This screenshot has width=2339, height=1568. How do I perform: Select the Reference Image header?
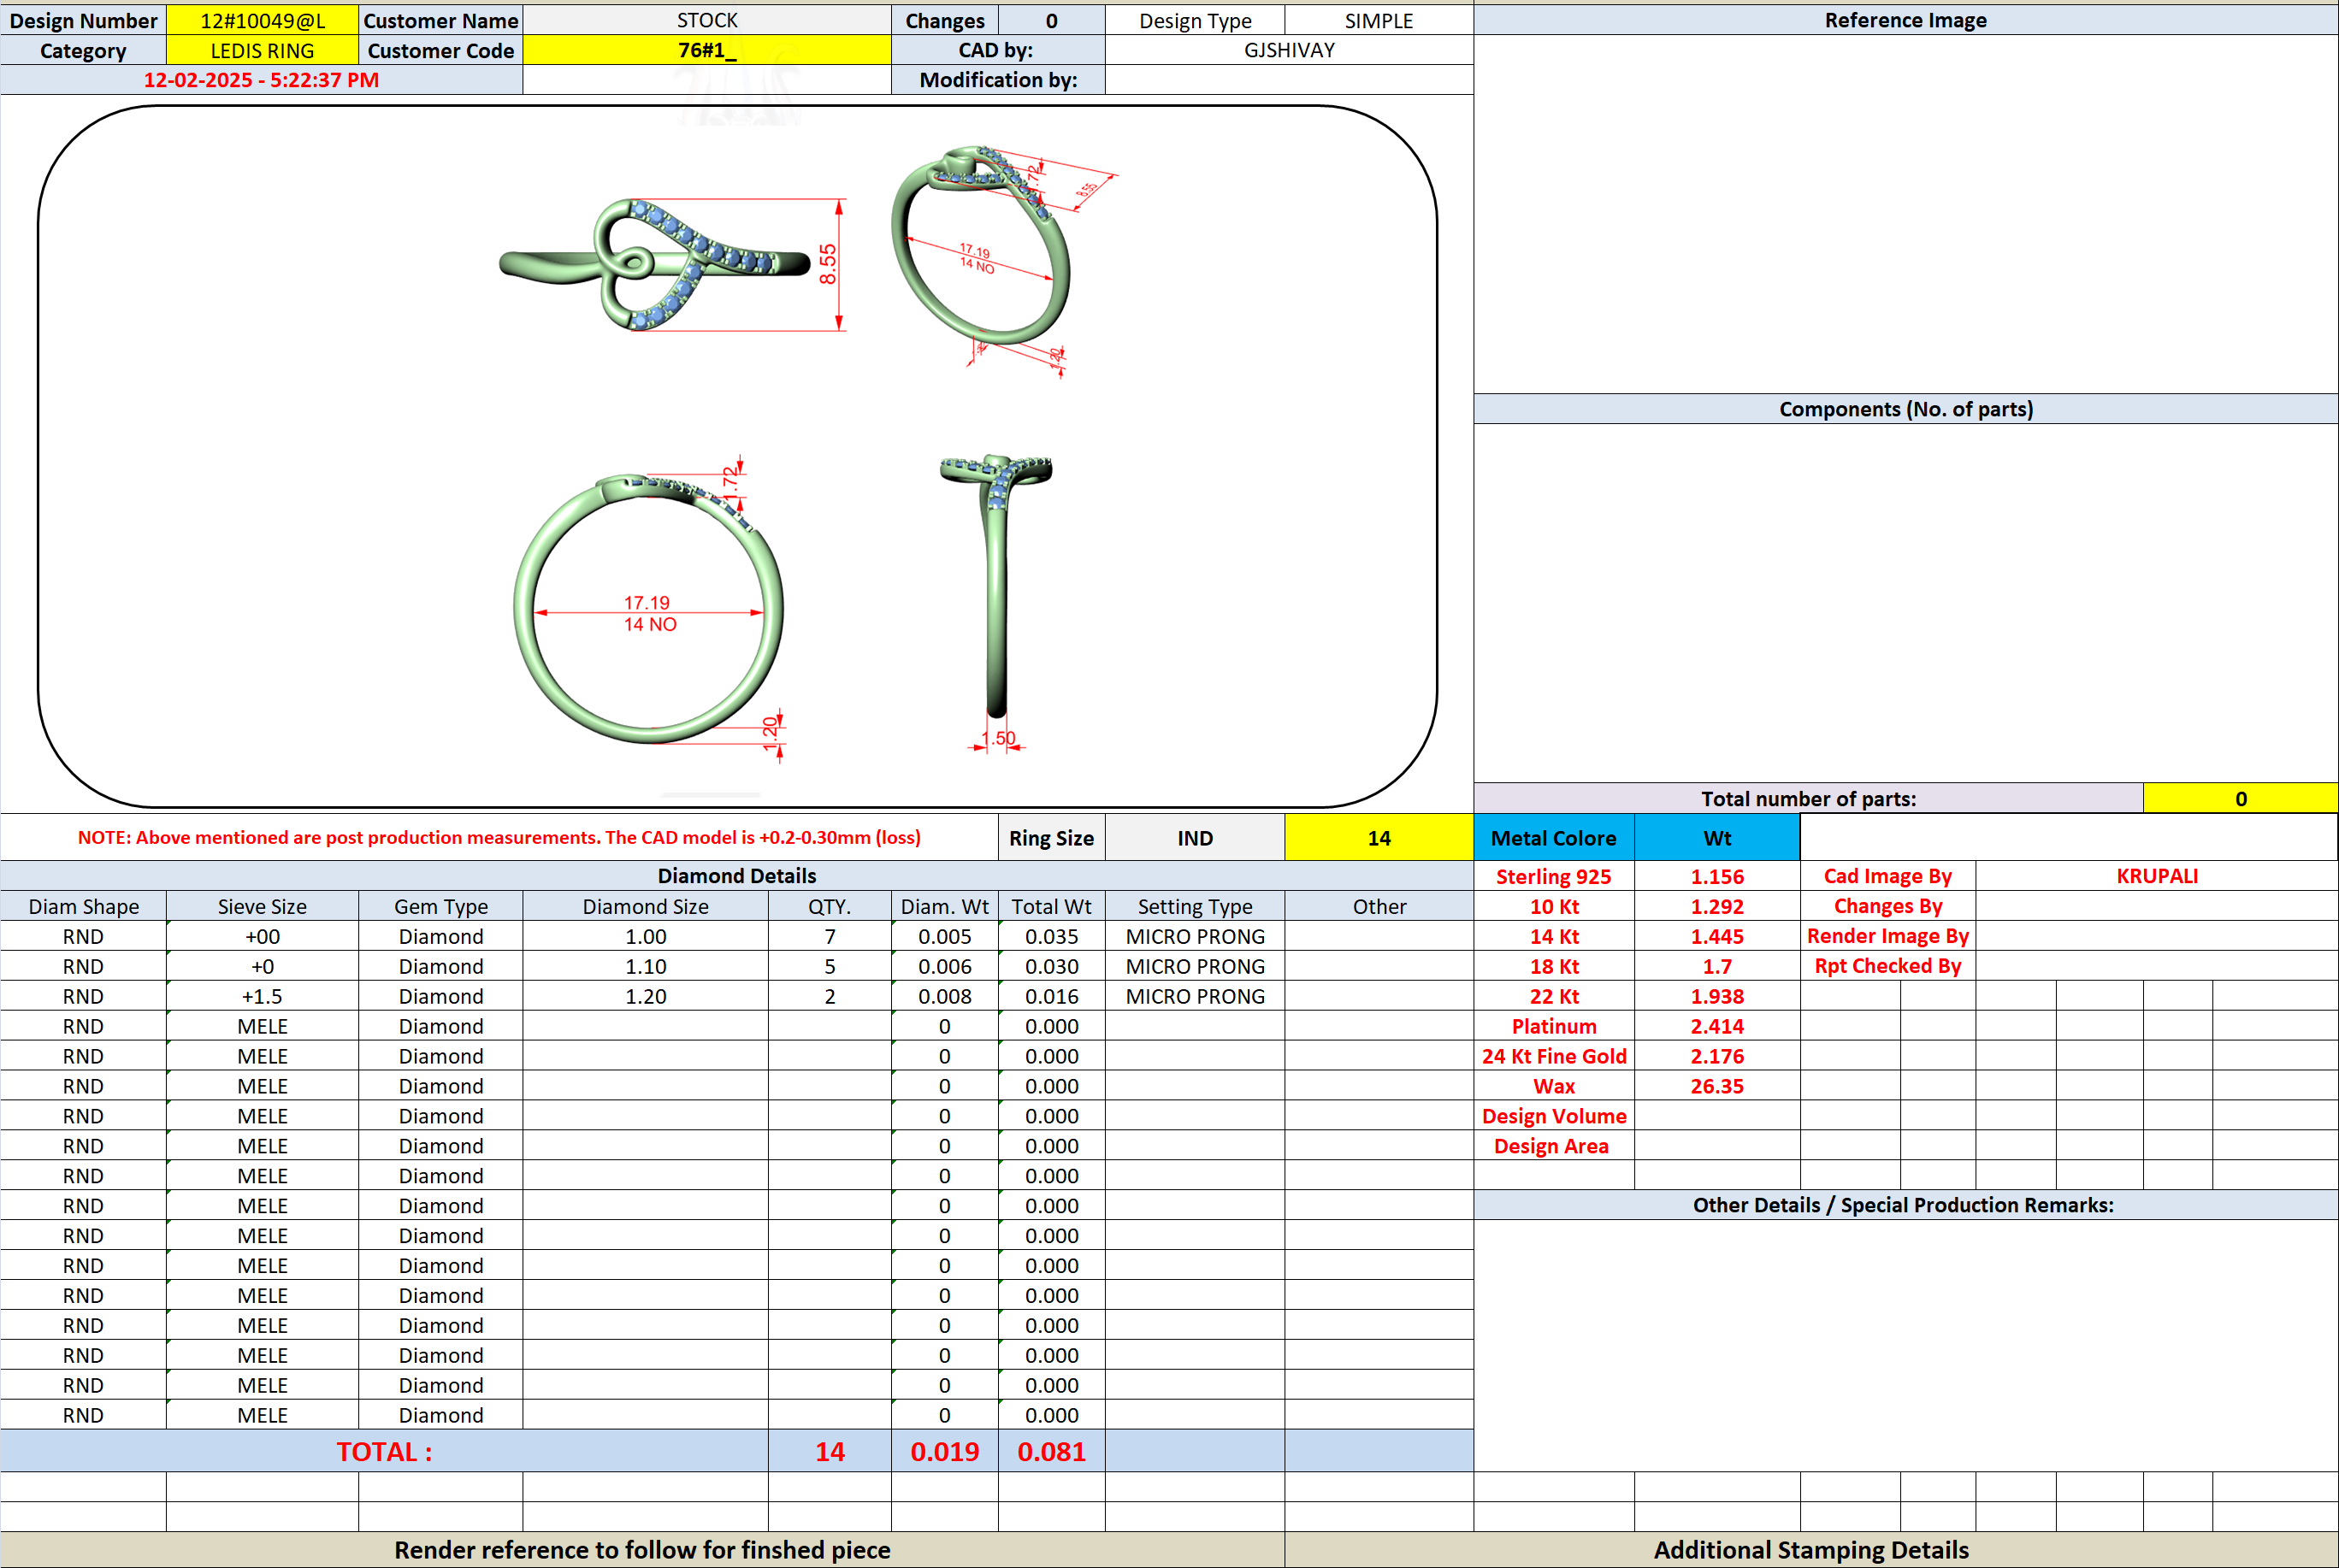click(x=1905, y=20)
